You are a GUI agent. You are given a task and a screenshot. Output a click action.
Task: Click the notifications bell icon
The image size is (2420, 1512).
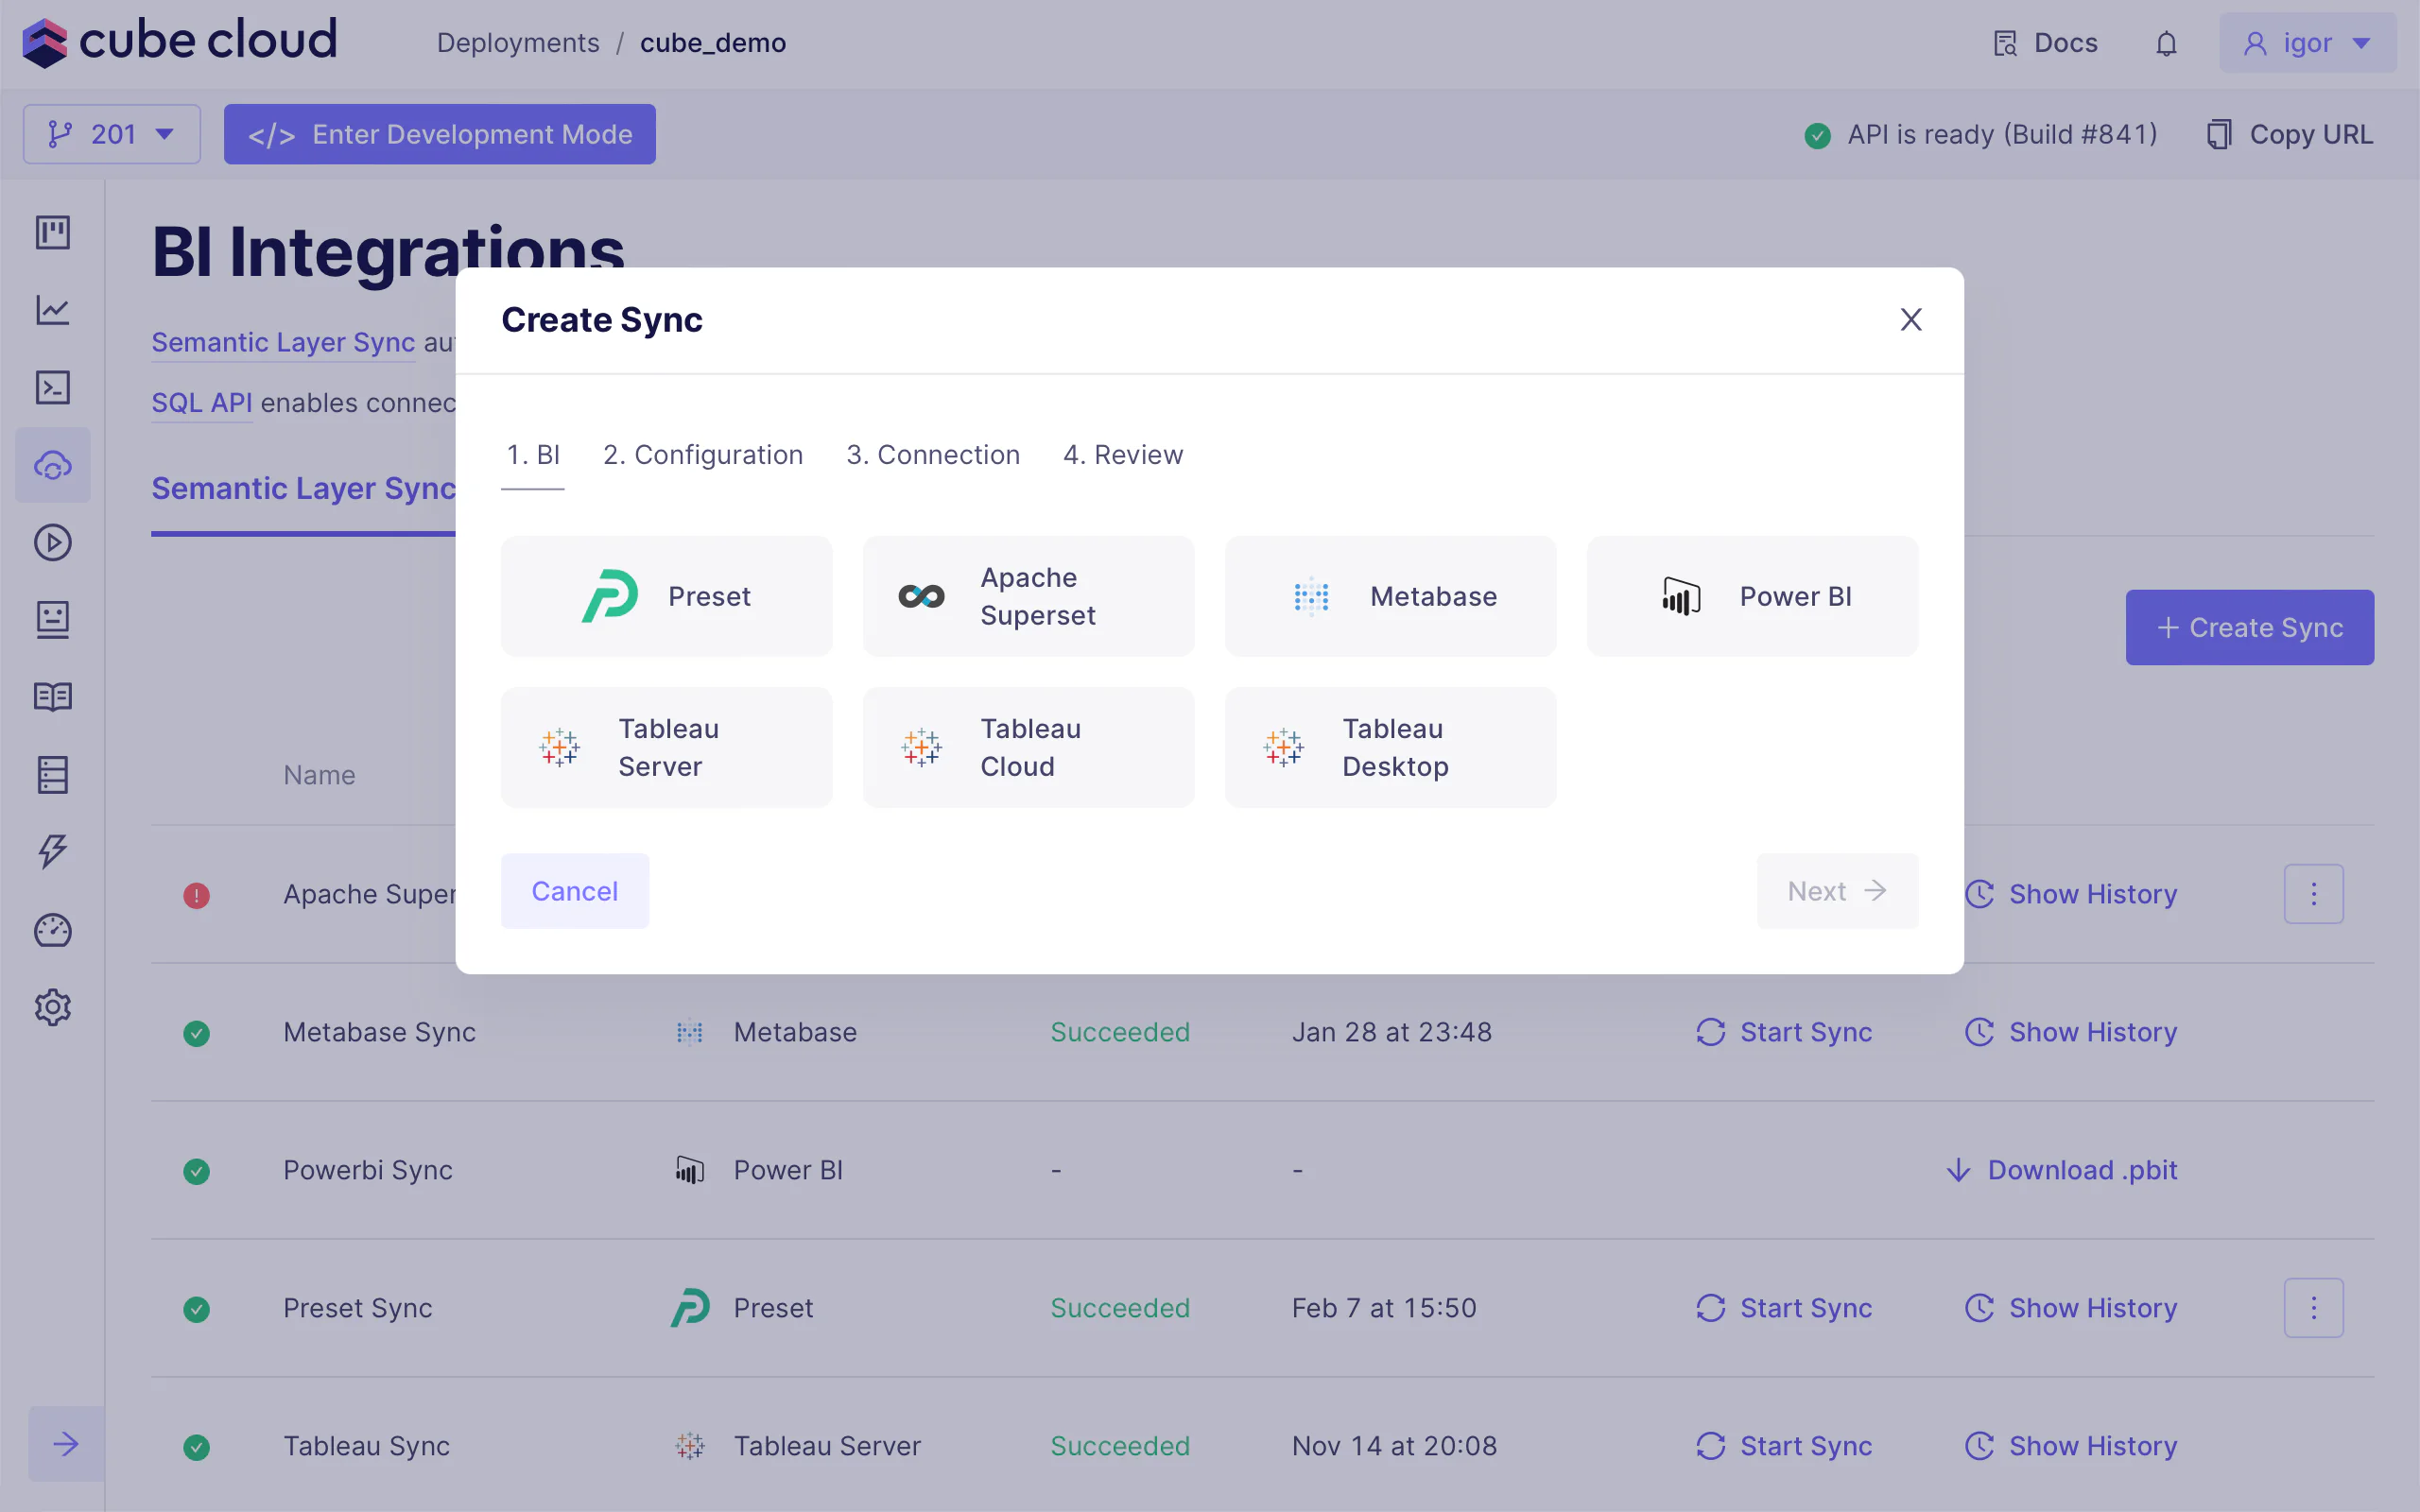coord(2165,44)
